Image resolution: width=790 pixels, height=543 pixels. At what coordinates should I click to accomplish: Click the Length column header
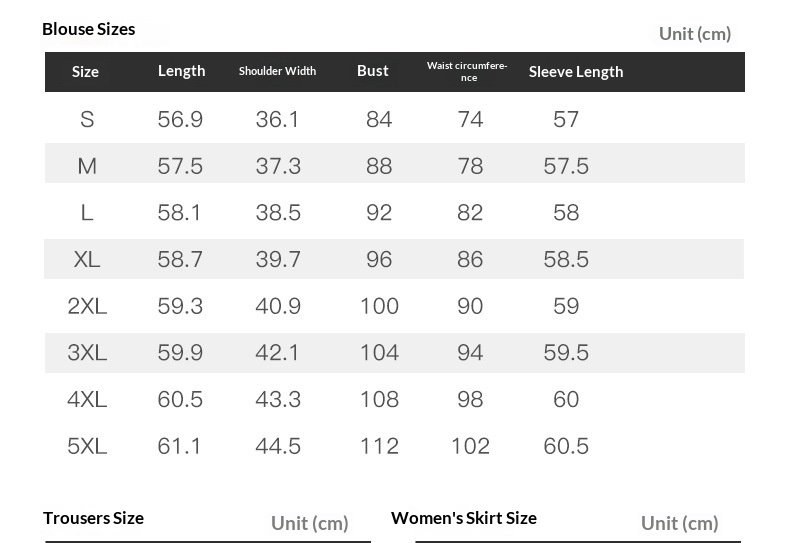pos(181,71)
